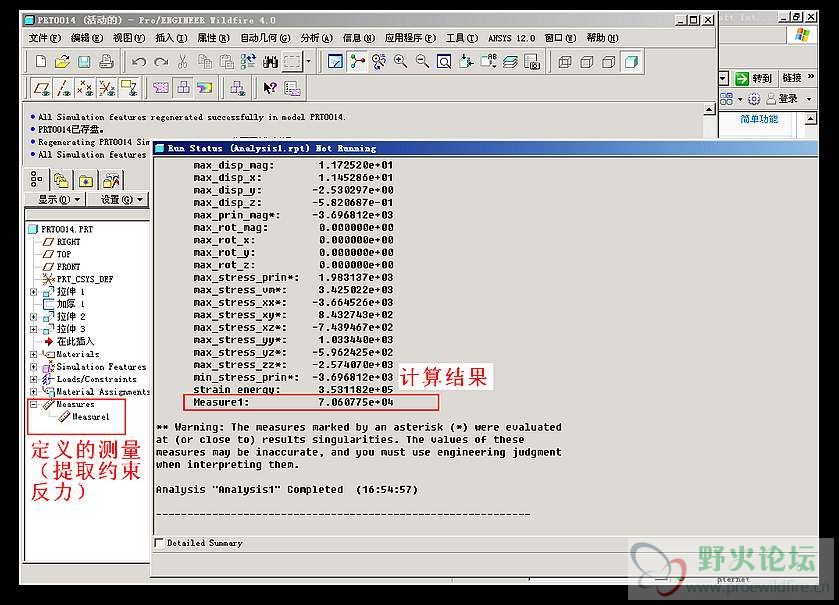
Task: Switch to No Hidden display
Action: coord(608,62)
